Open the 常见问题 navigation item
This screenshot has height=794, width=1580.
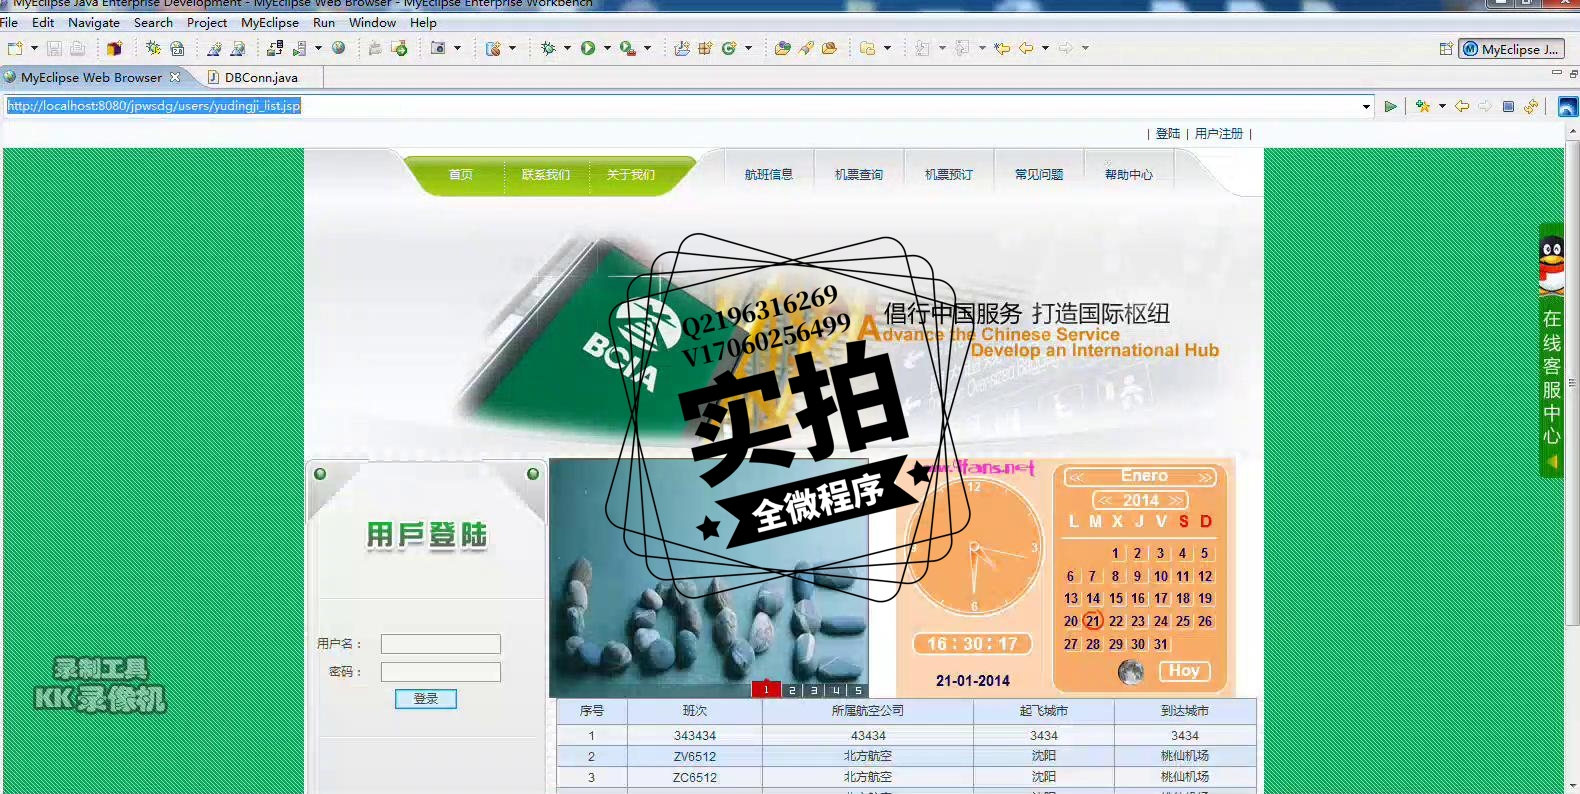pyautogui.click(x=1039, y=174)
